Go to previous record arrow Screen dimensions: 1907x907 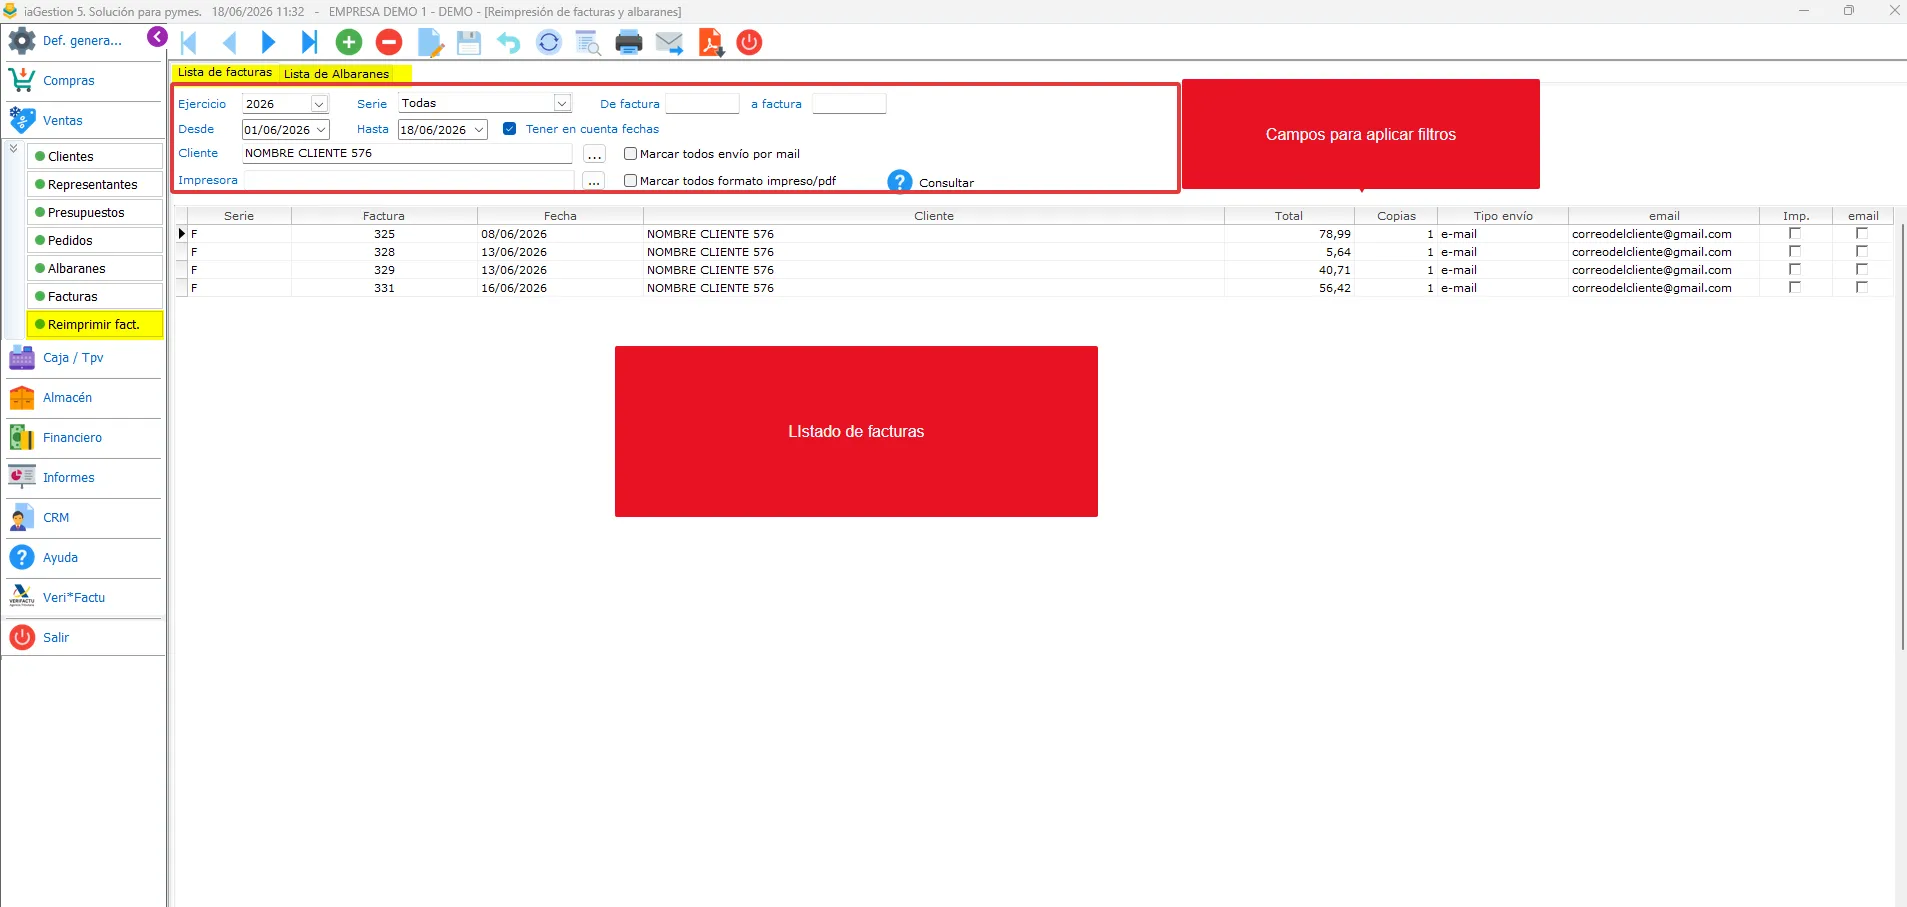coord(229,42)
